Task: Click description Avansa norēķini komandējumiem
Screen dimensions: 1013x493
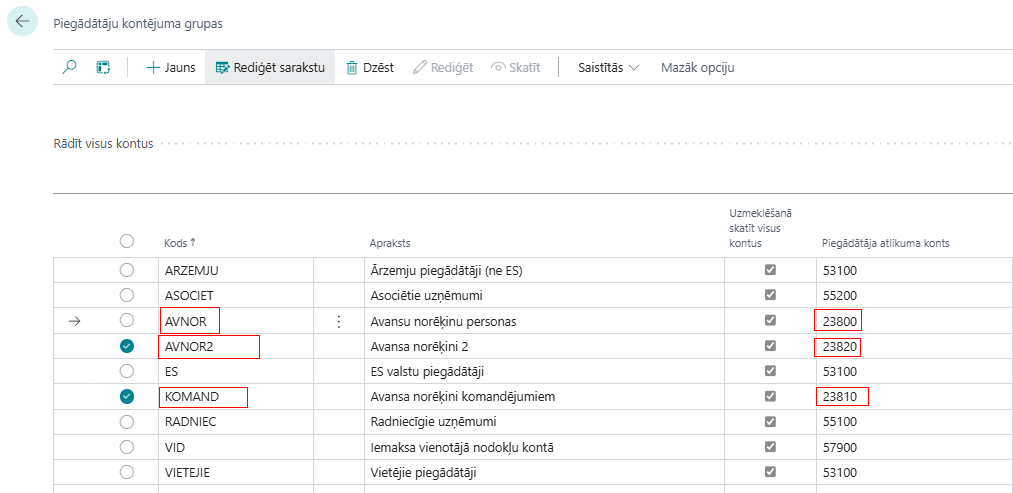Action: (463, 397)
